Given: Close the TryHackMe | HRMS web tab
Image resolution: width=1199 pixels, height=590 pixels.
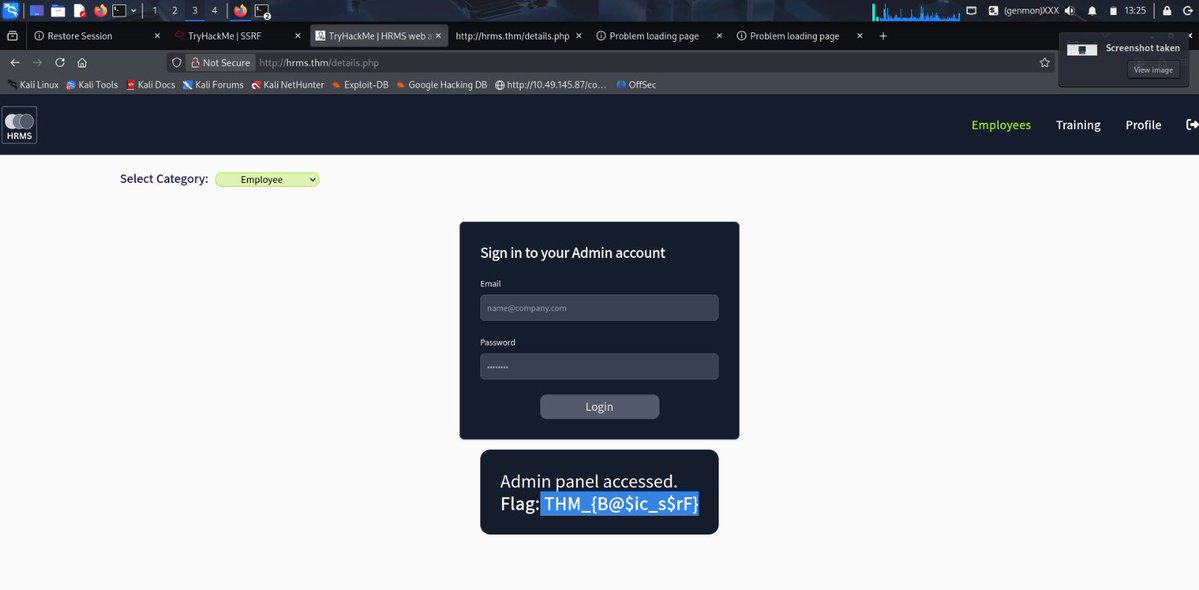Looking at the screenshot, I should 438,36.
